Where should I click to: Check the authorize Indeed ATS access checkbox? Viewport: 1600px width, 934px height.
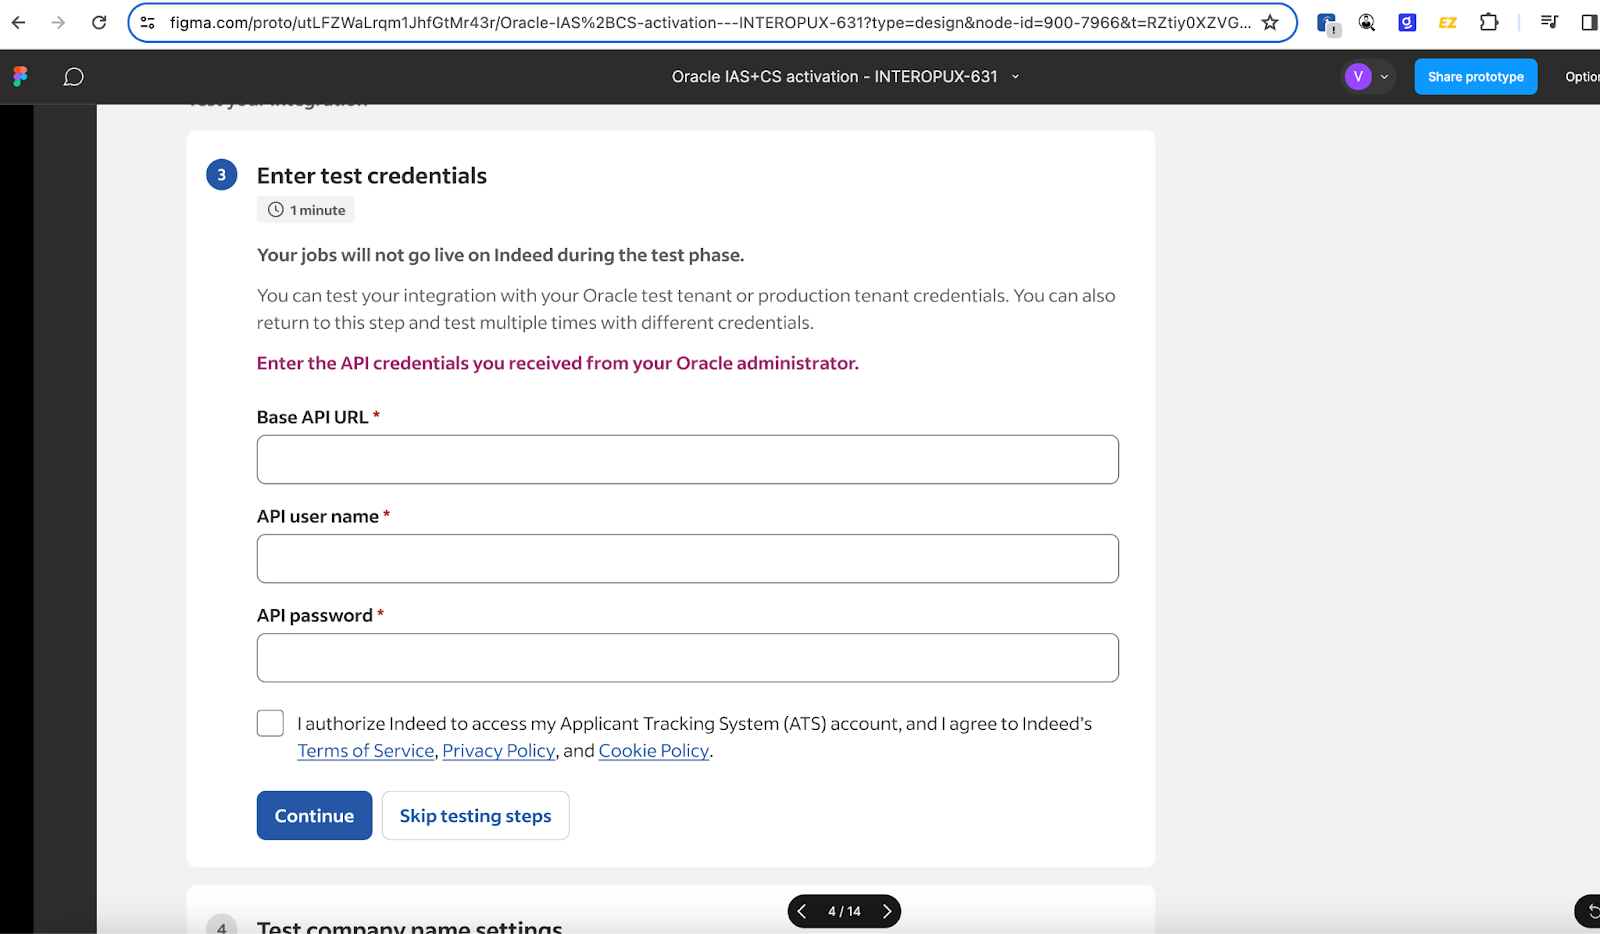[x=270, y=723]
